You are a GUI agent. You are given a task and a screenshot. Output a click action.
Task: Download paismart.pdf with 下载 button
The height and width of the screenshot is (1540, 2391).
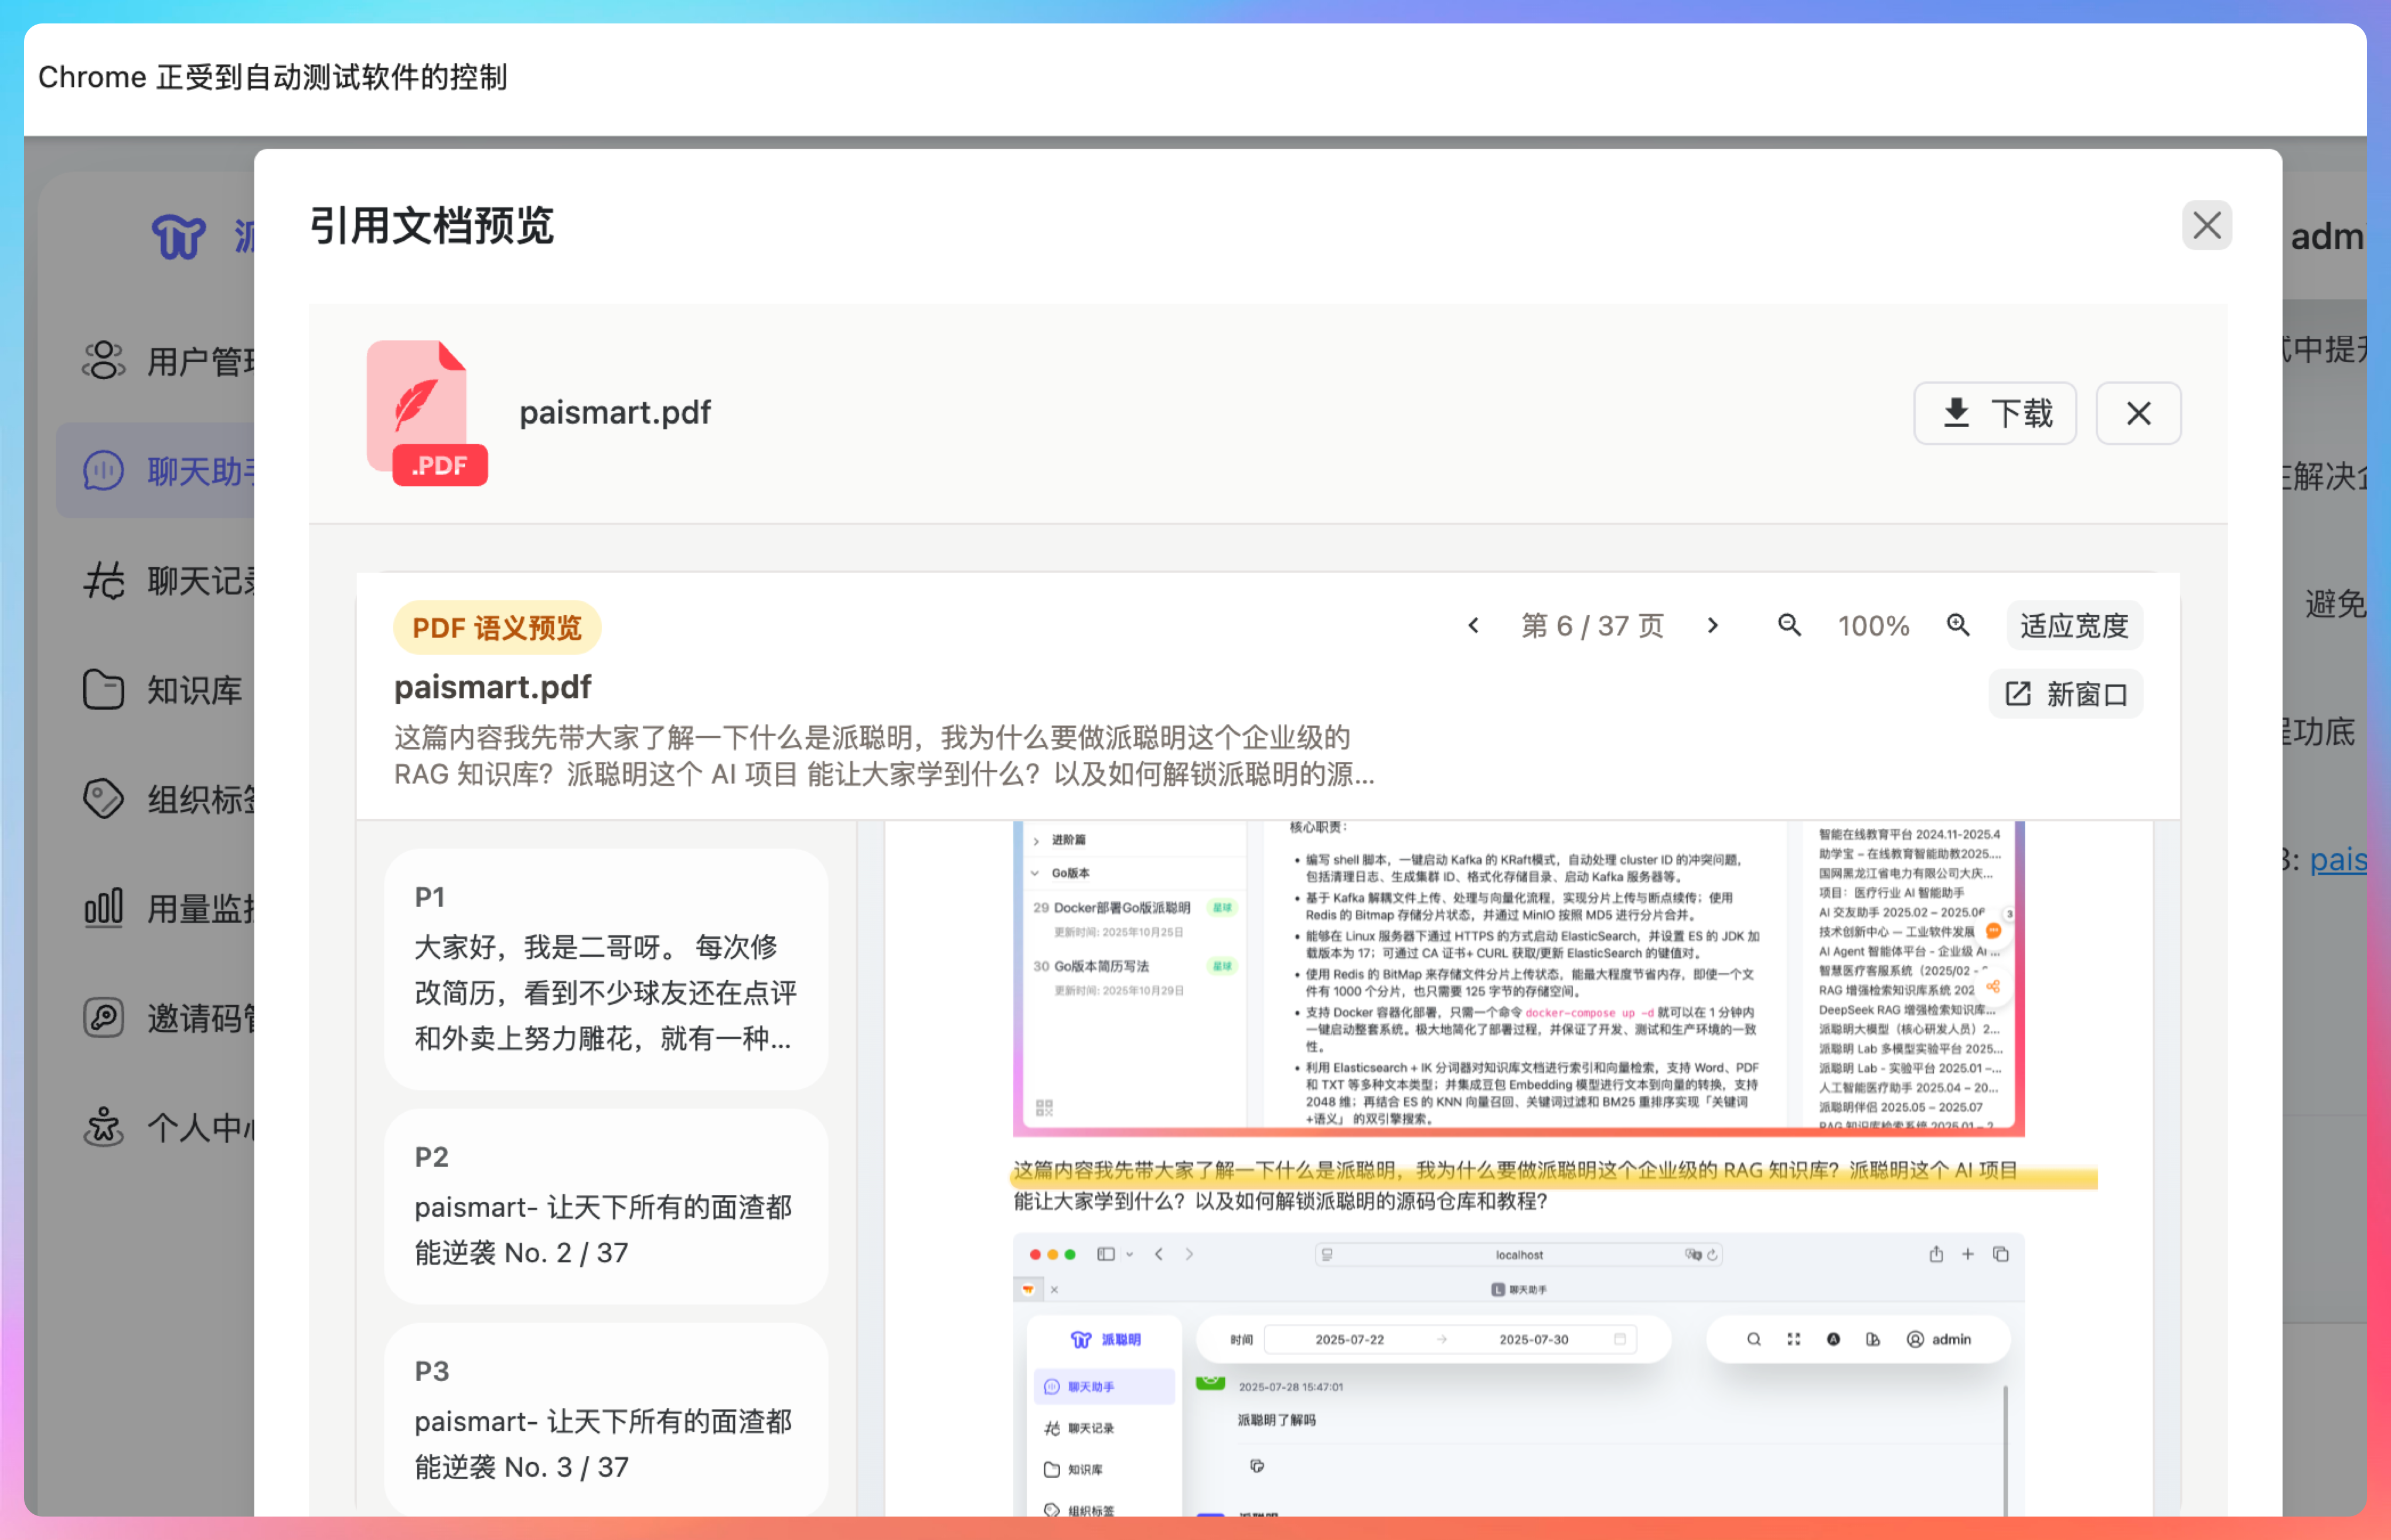click(1995, 413)
